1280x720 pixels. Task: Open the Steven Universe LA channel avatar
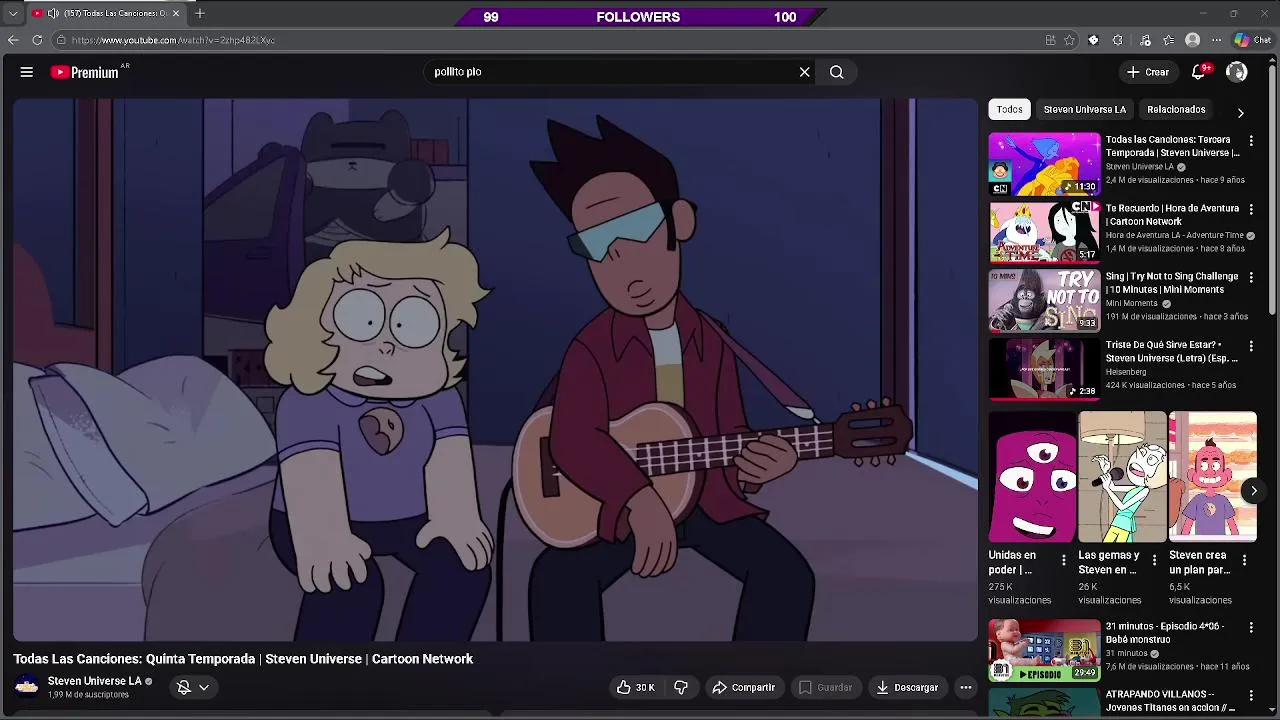(27, 686)
